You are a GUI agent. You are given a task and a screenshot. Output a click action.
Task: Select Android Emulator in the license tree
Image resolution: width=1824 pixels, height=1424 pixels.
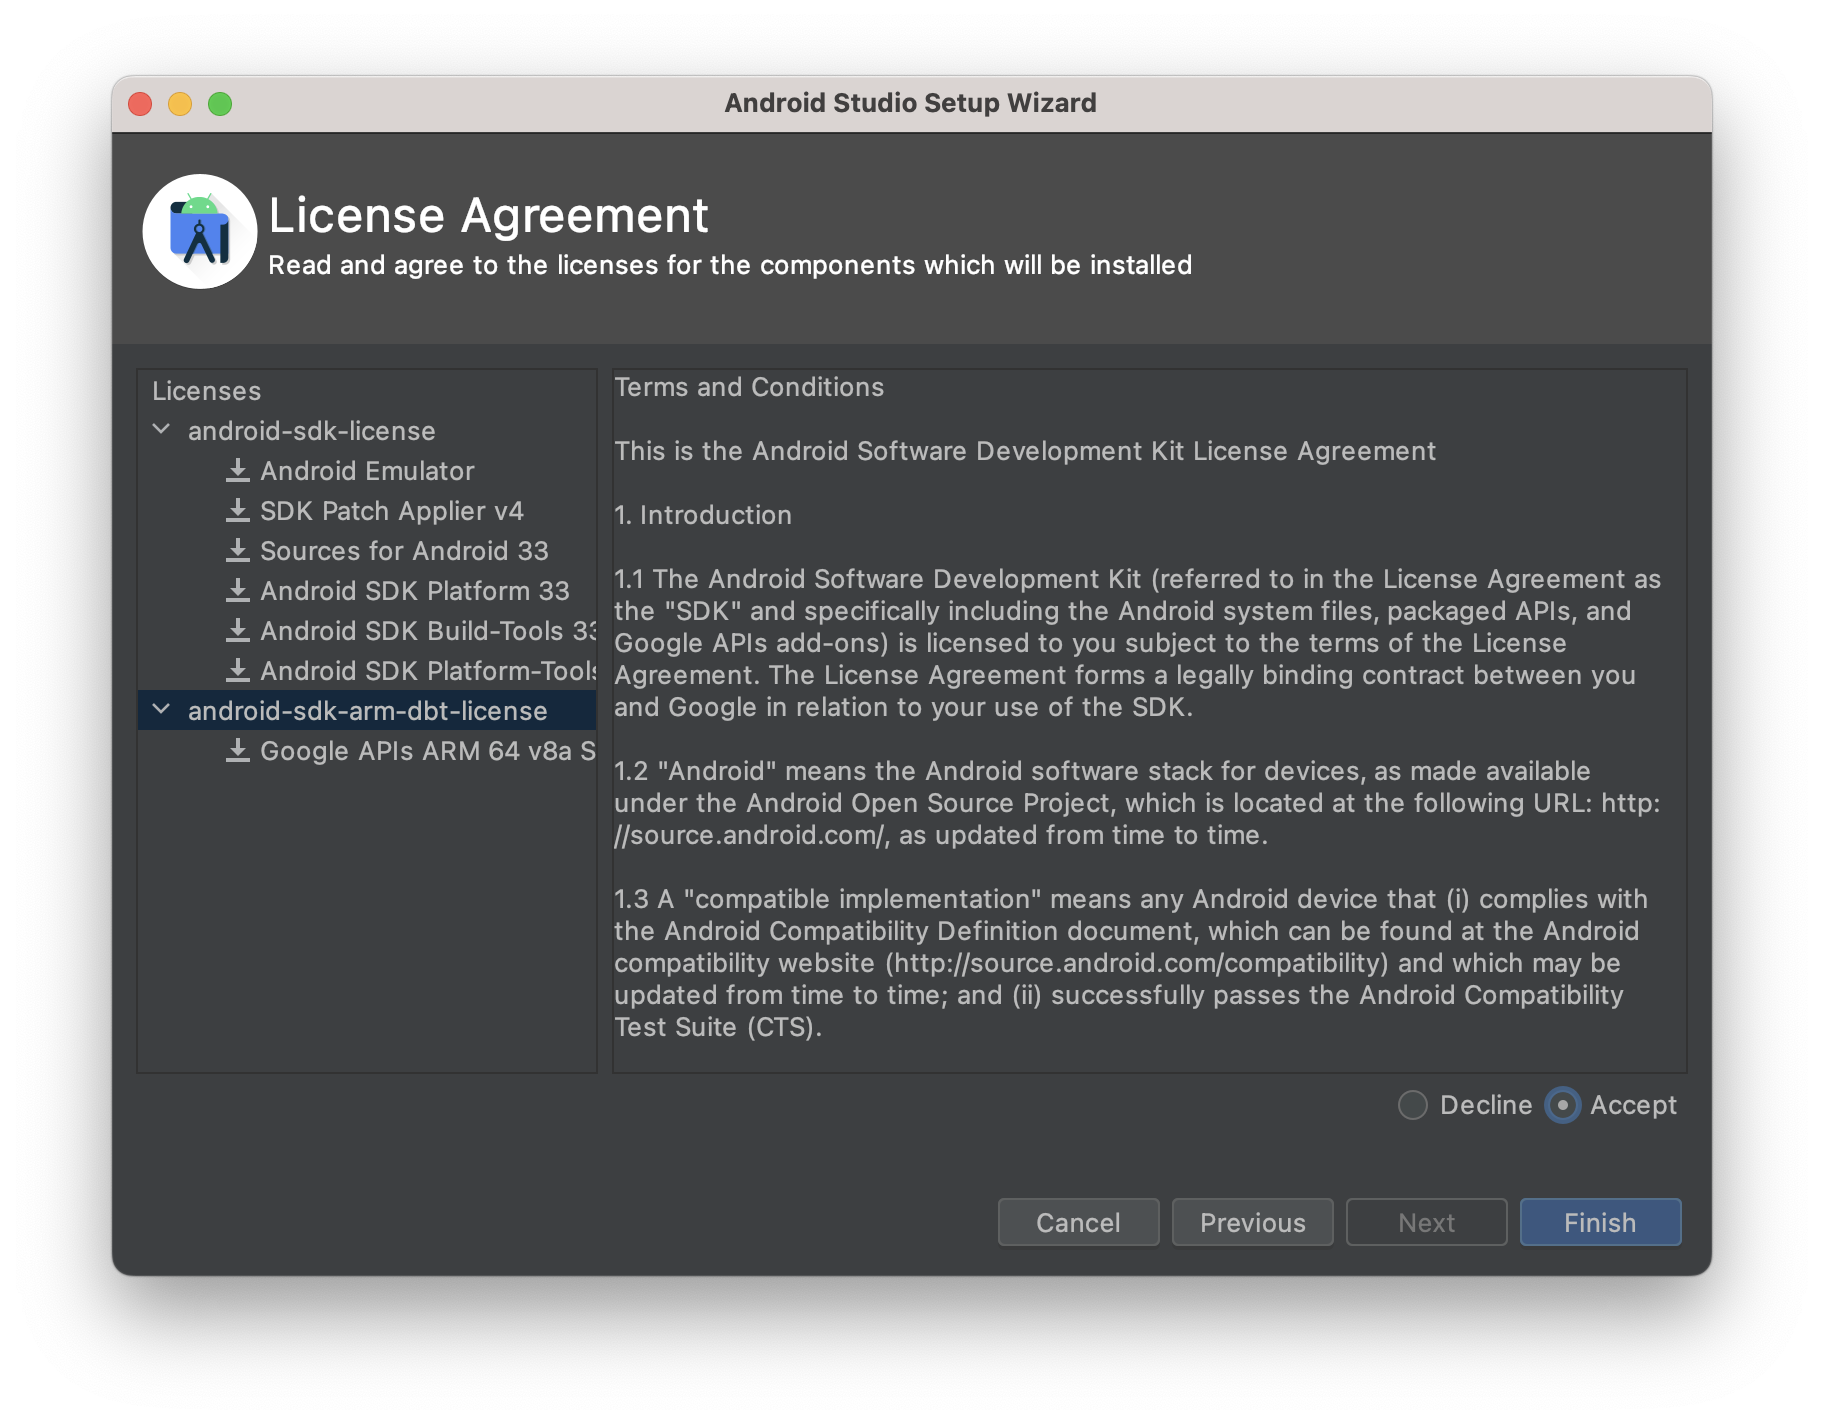(x=367, y=471)
